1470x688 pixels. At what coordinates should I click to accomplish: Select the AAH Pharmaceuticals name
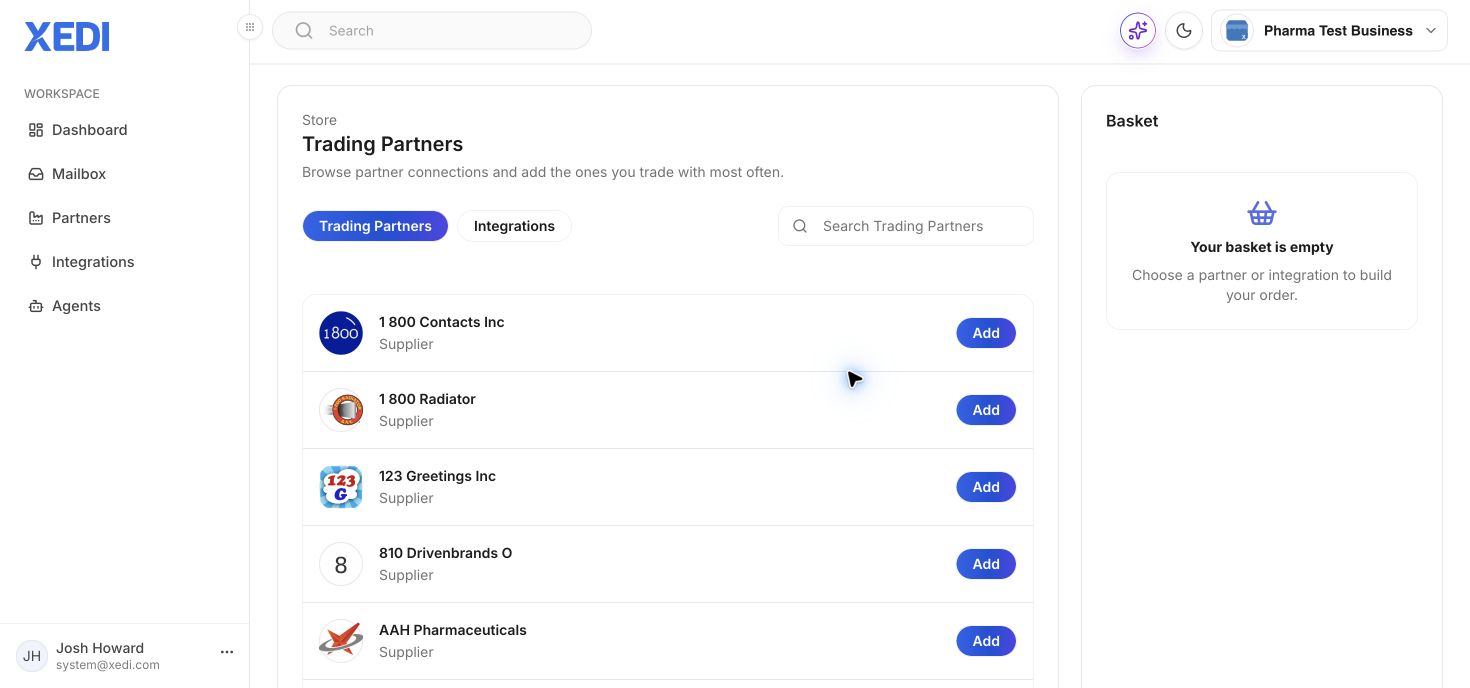click(x=453, y=630)
